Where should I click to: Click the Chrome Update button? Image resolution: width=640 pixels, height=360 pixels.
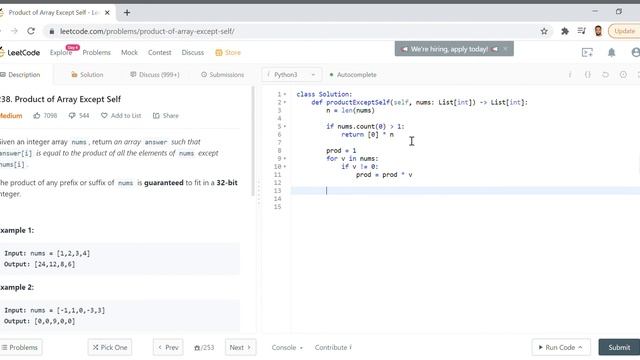[x=624, y=31]
